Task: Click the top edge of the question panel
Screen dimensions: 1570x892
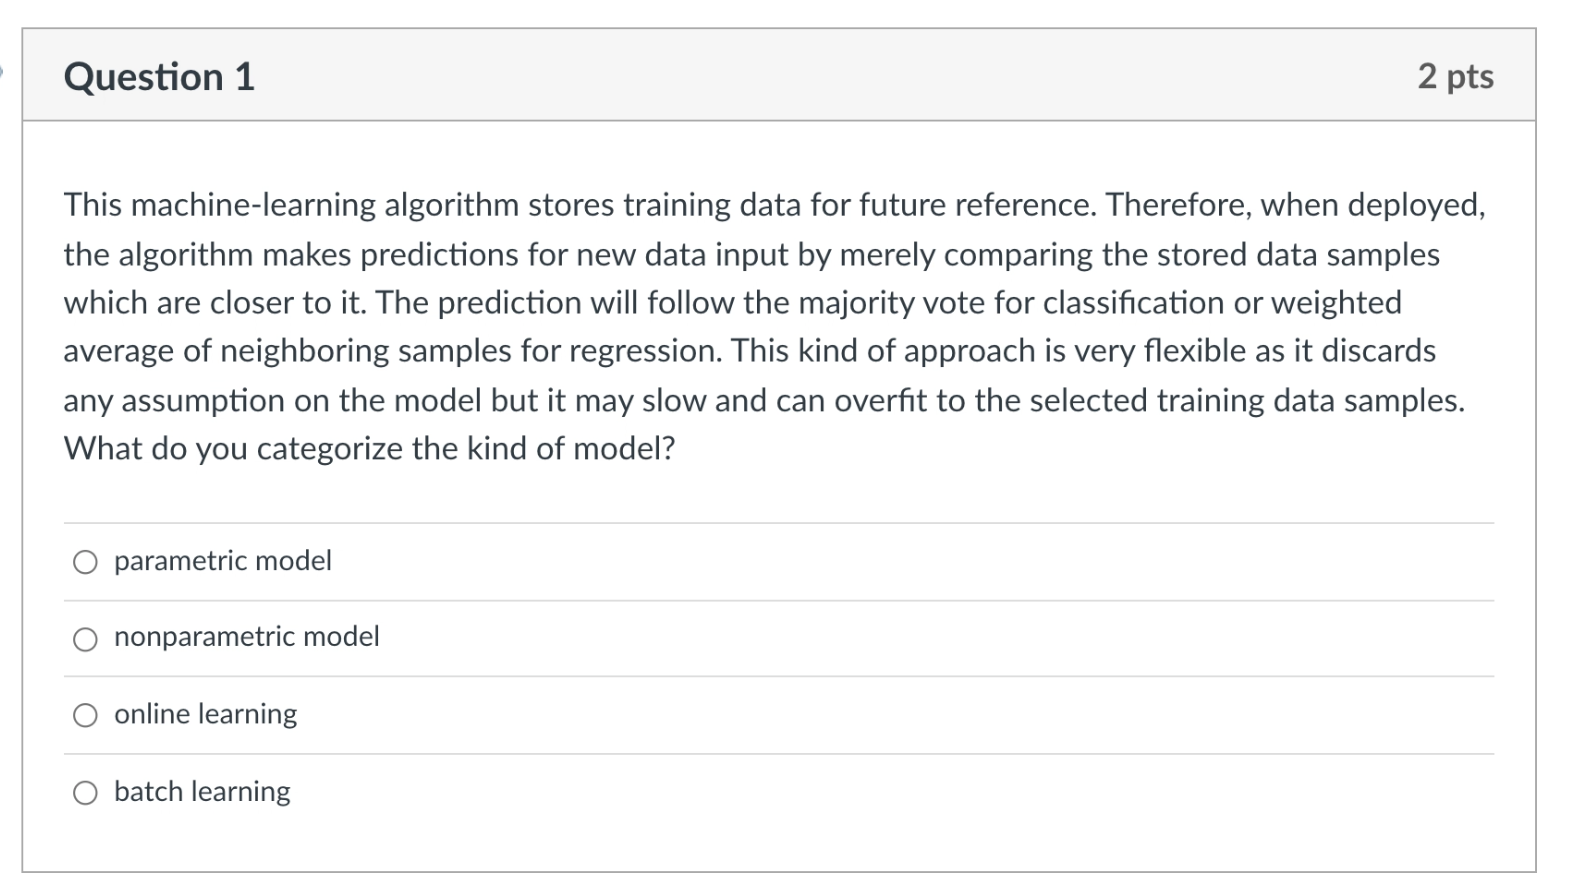Action: point(780,31)
